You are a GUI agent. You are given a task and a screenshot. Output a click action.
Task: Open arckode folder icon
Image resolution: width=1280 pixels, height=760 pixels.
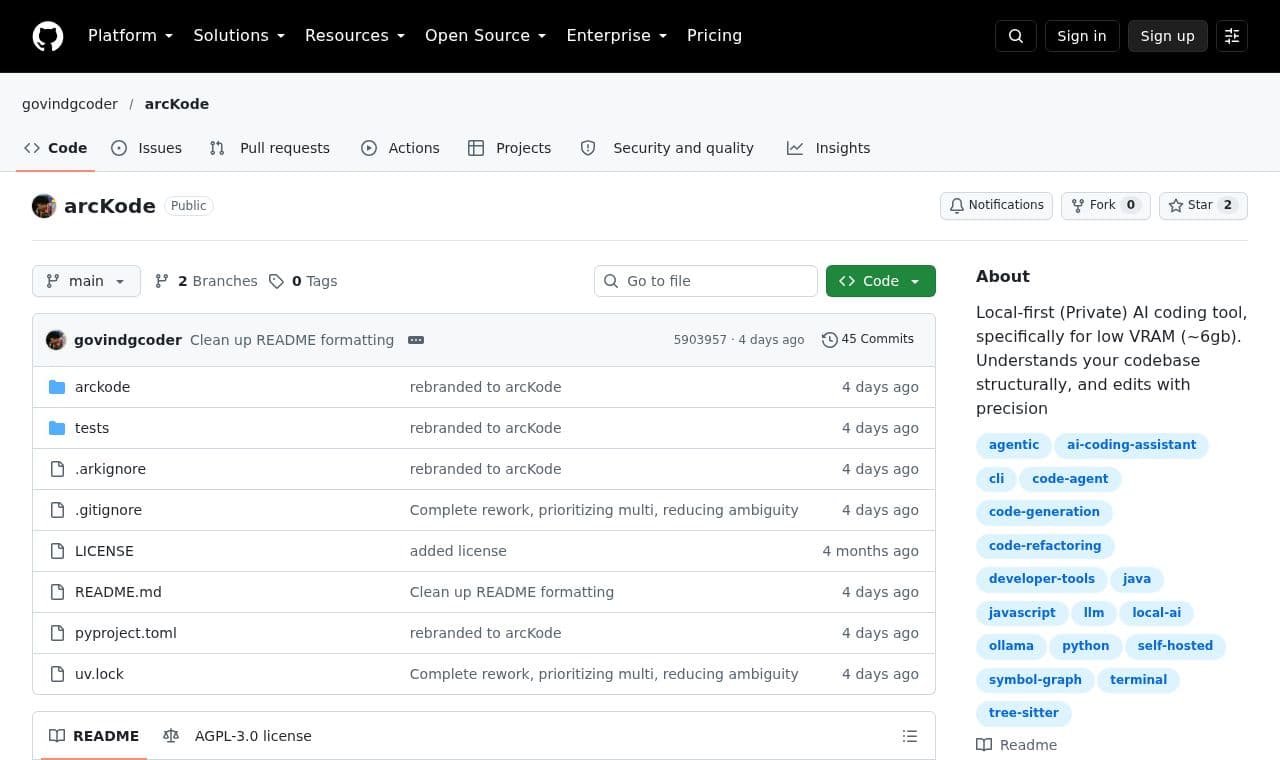(x=57, y=387)
